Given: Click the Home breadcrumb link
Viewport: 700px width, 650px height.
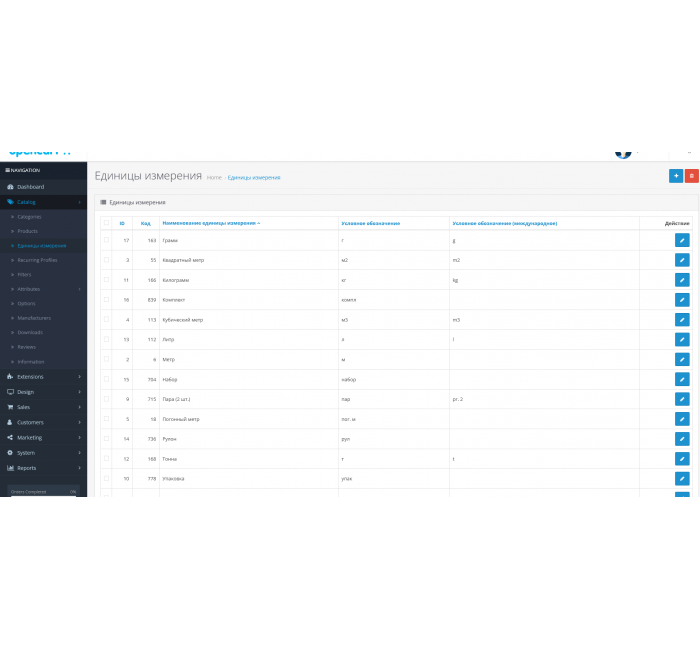Looking at the screenshot, I should click(214, 178).
